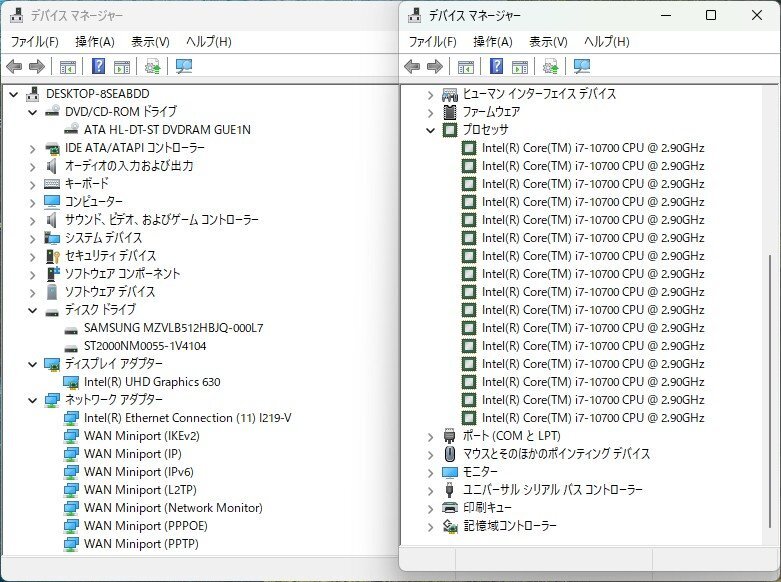Select ソフトウェア コンポーネント category
The height and width of the screenshot is (582, 781).
[123, 274]
